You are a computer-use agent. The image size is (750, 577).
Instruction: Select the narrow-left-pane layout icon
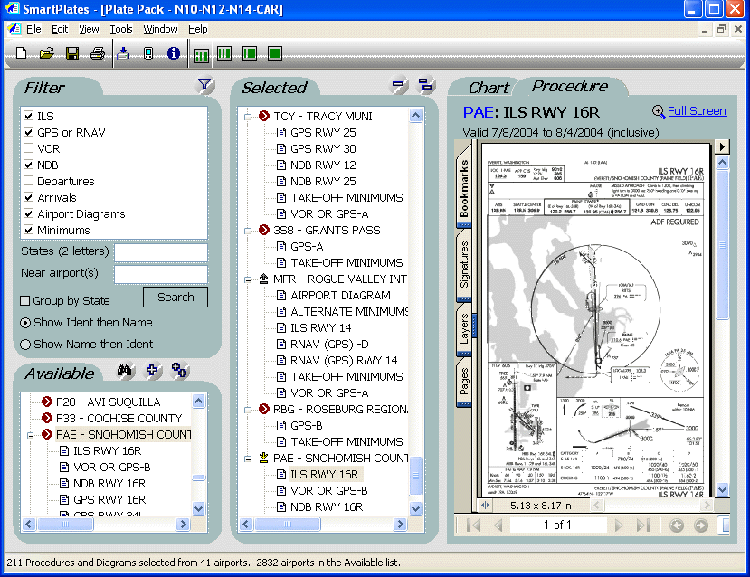pyautogui.click(x=250, y=53)
